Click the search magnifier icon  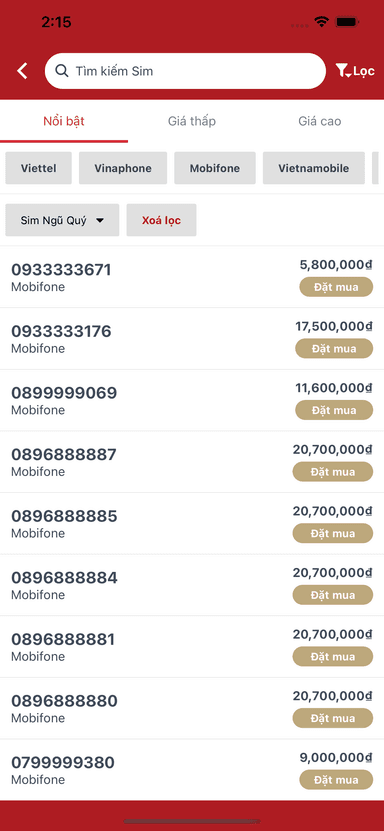[x=62, y=71]
